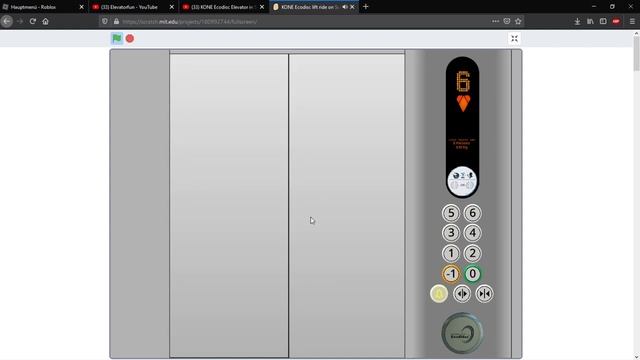Select floor 1 on the elevator panel
Screen dimensions: 640x360
click(451, 253)
